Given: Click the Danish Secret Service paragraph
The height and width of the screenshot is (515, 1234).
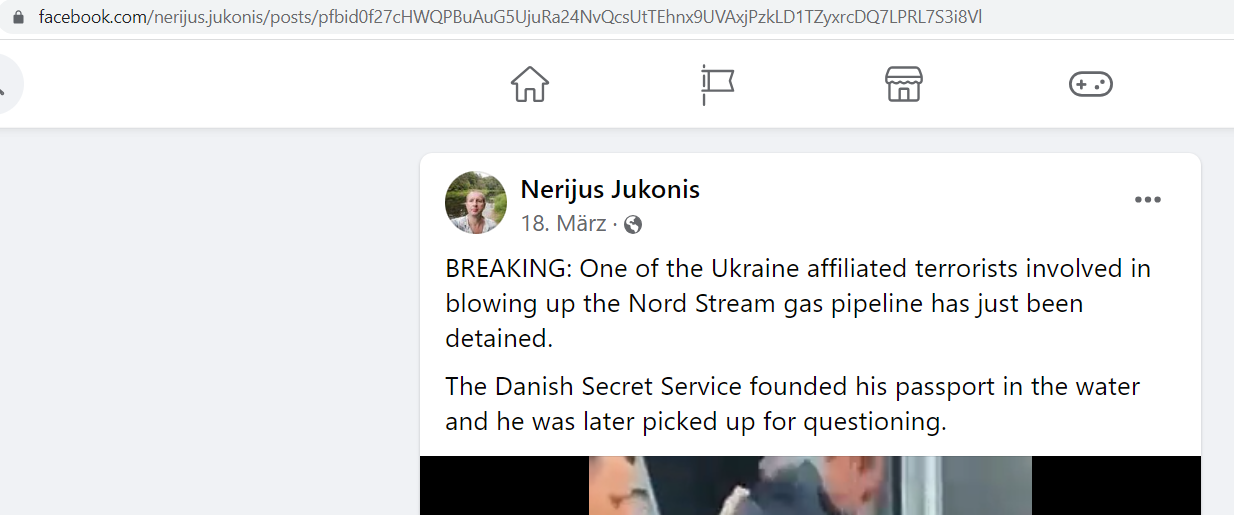Looking at the screenshot, I should (x=793, y=404).
